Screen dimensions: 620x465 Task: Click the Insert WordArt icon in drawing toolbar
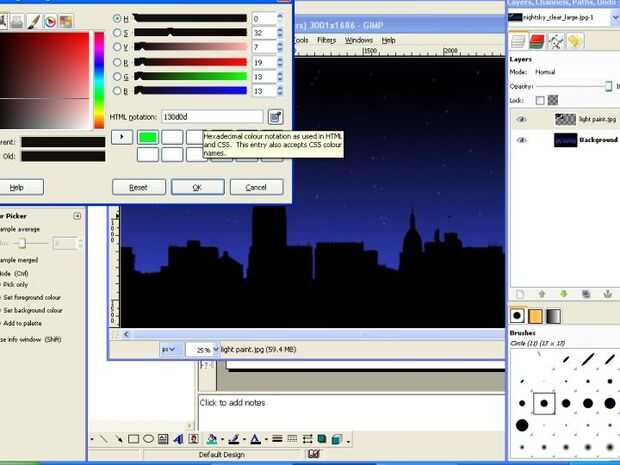pyautogui.click(x=178, y=439)
